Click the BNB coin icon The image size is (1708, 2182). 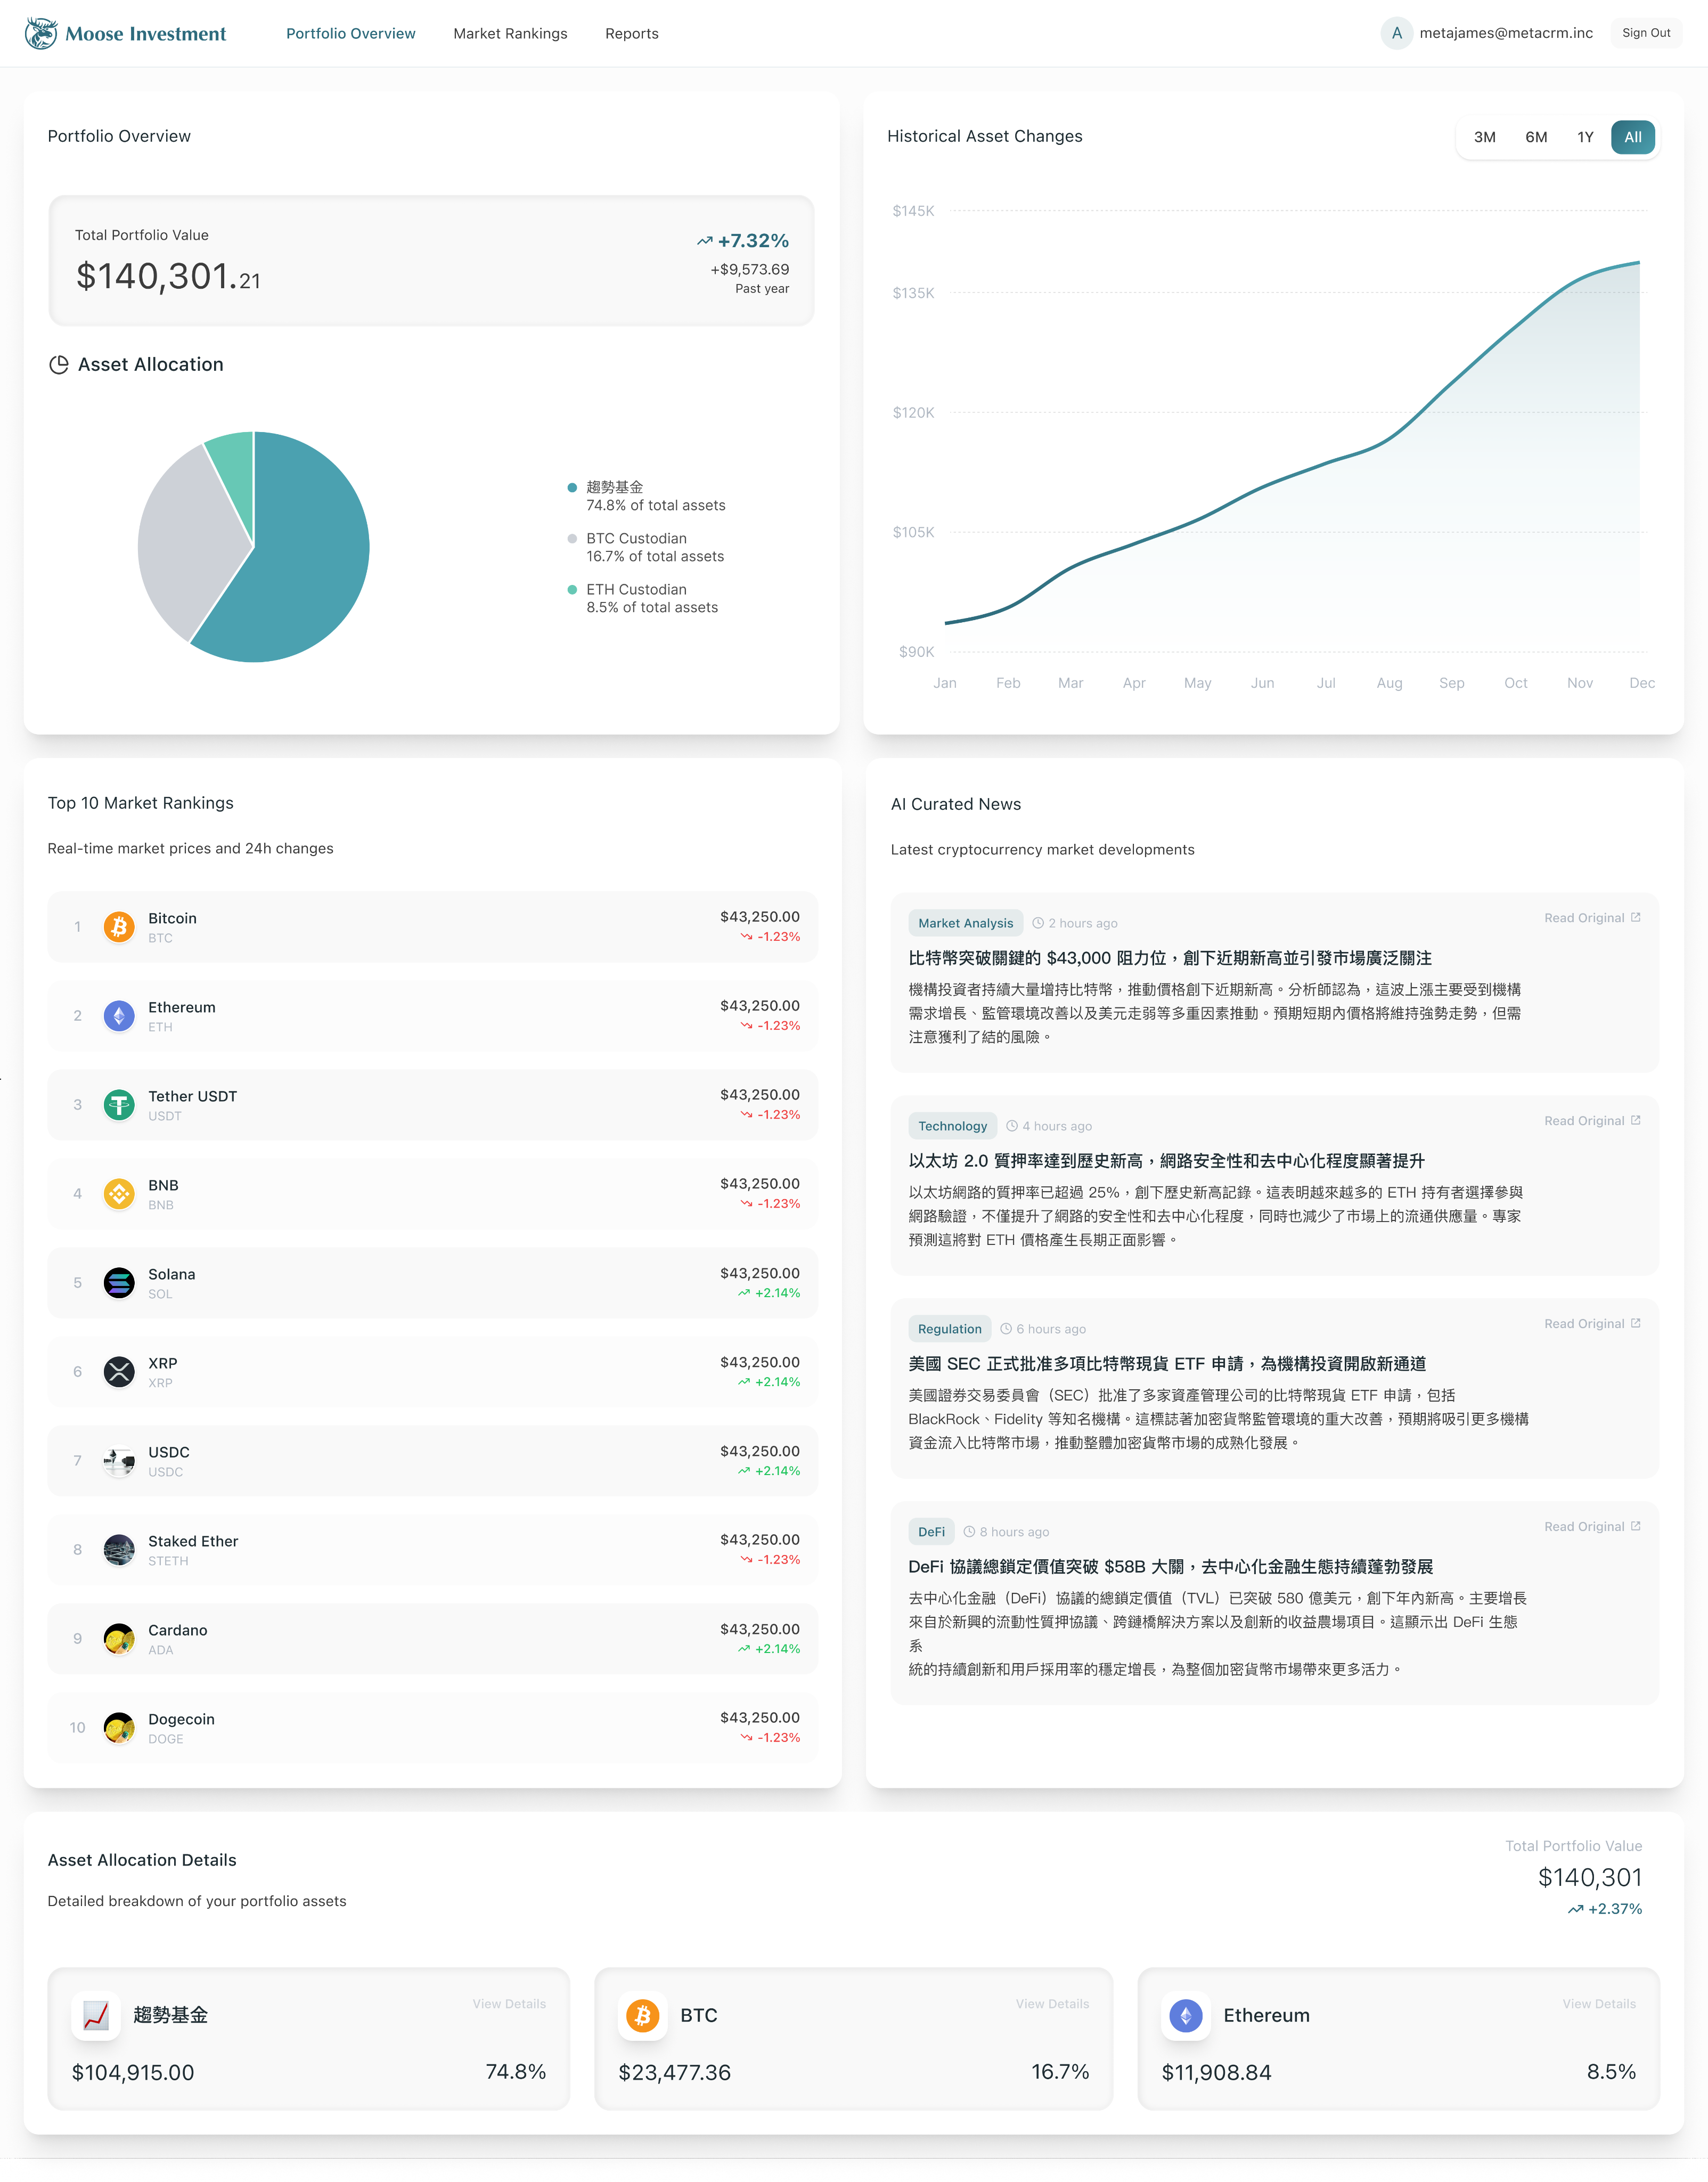click(x=119, y=1194)
